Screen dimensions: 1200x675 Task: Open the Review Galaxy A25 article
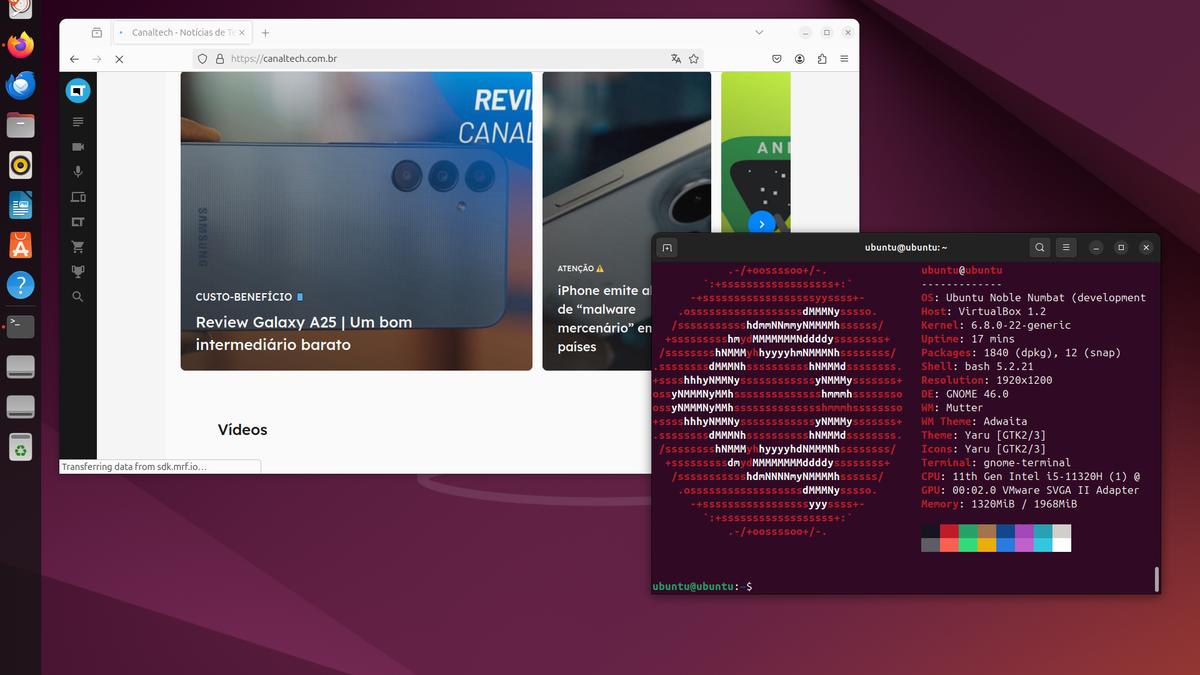coord(303,333)
